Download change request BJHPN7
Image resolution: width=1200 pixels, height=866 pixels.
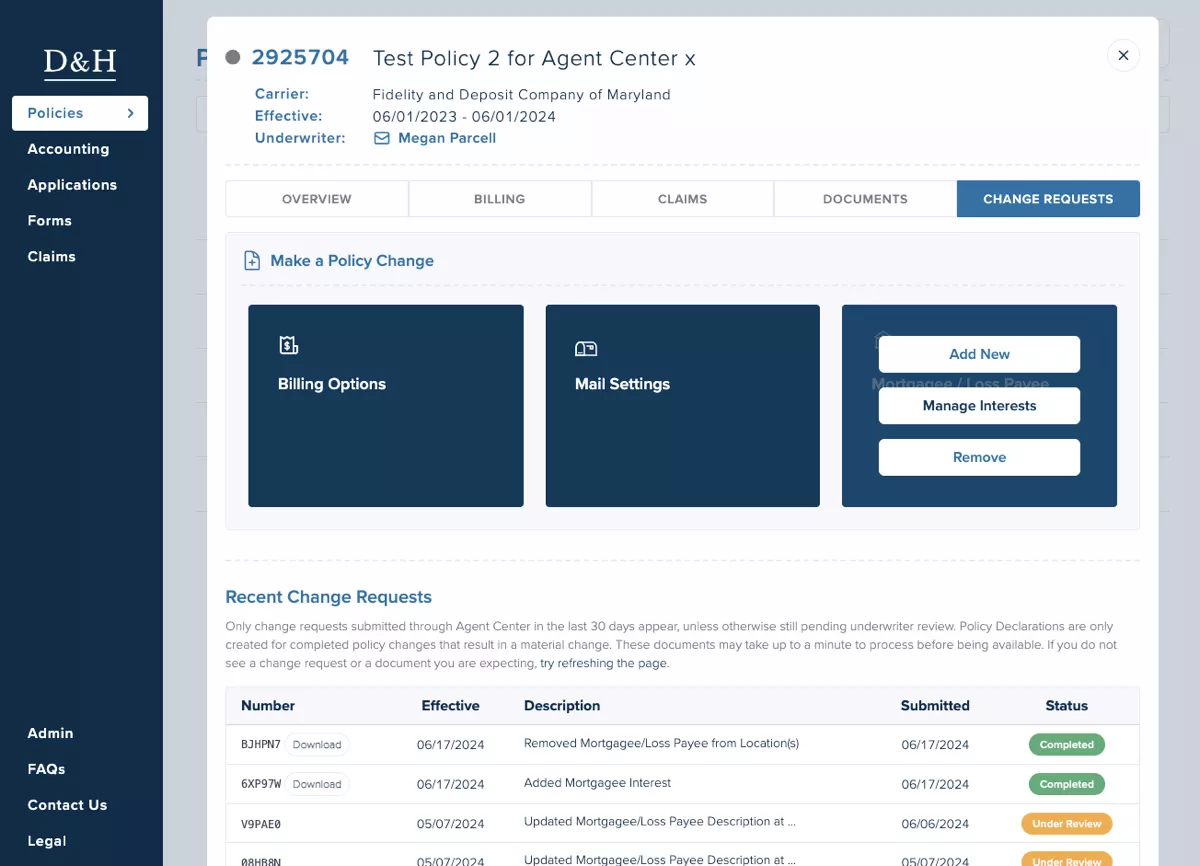[317, 744]
